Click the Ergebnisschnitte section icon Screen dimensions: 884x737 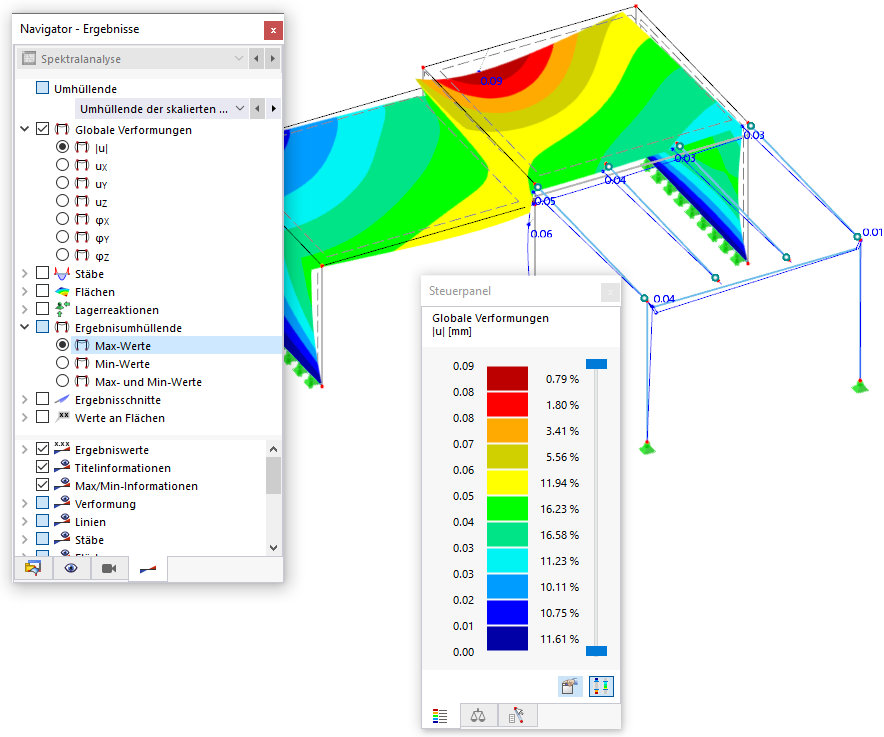coord(62,399)
